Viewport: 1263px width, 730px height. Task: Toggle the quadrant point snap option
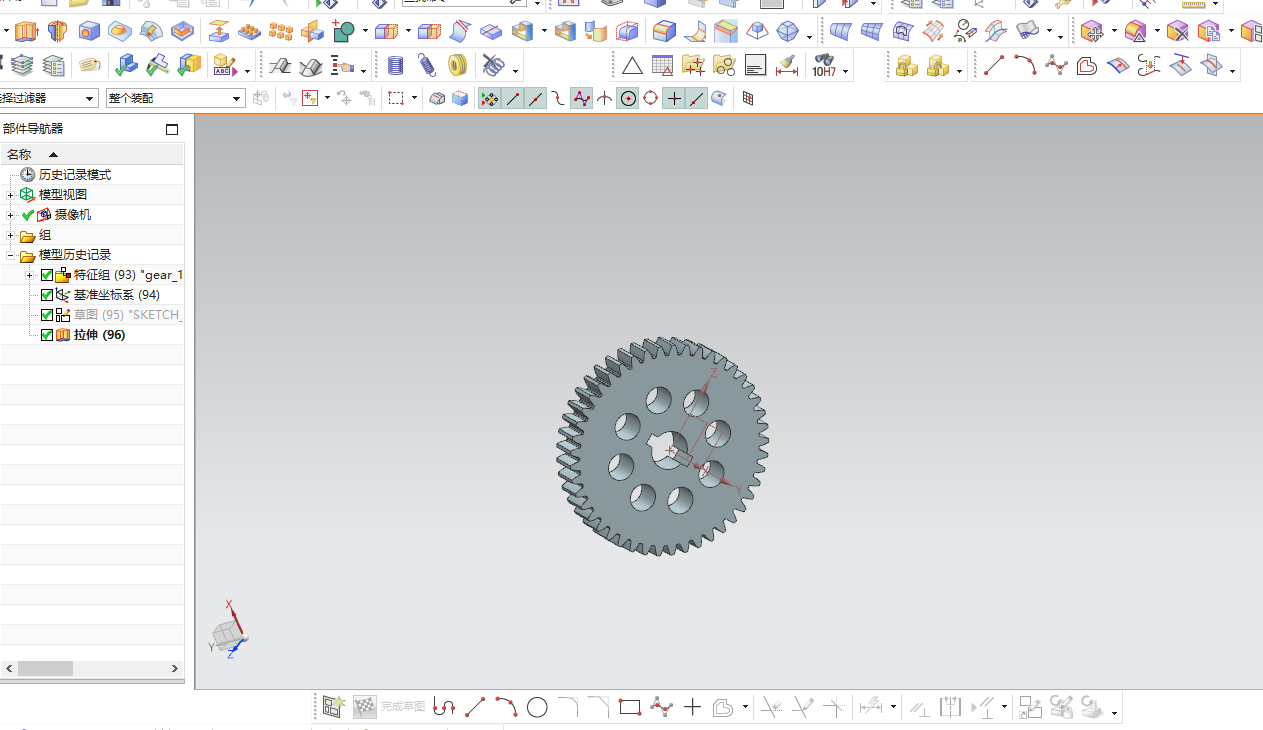651,98
